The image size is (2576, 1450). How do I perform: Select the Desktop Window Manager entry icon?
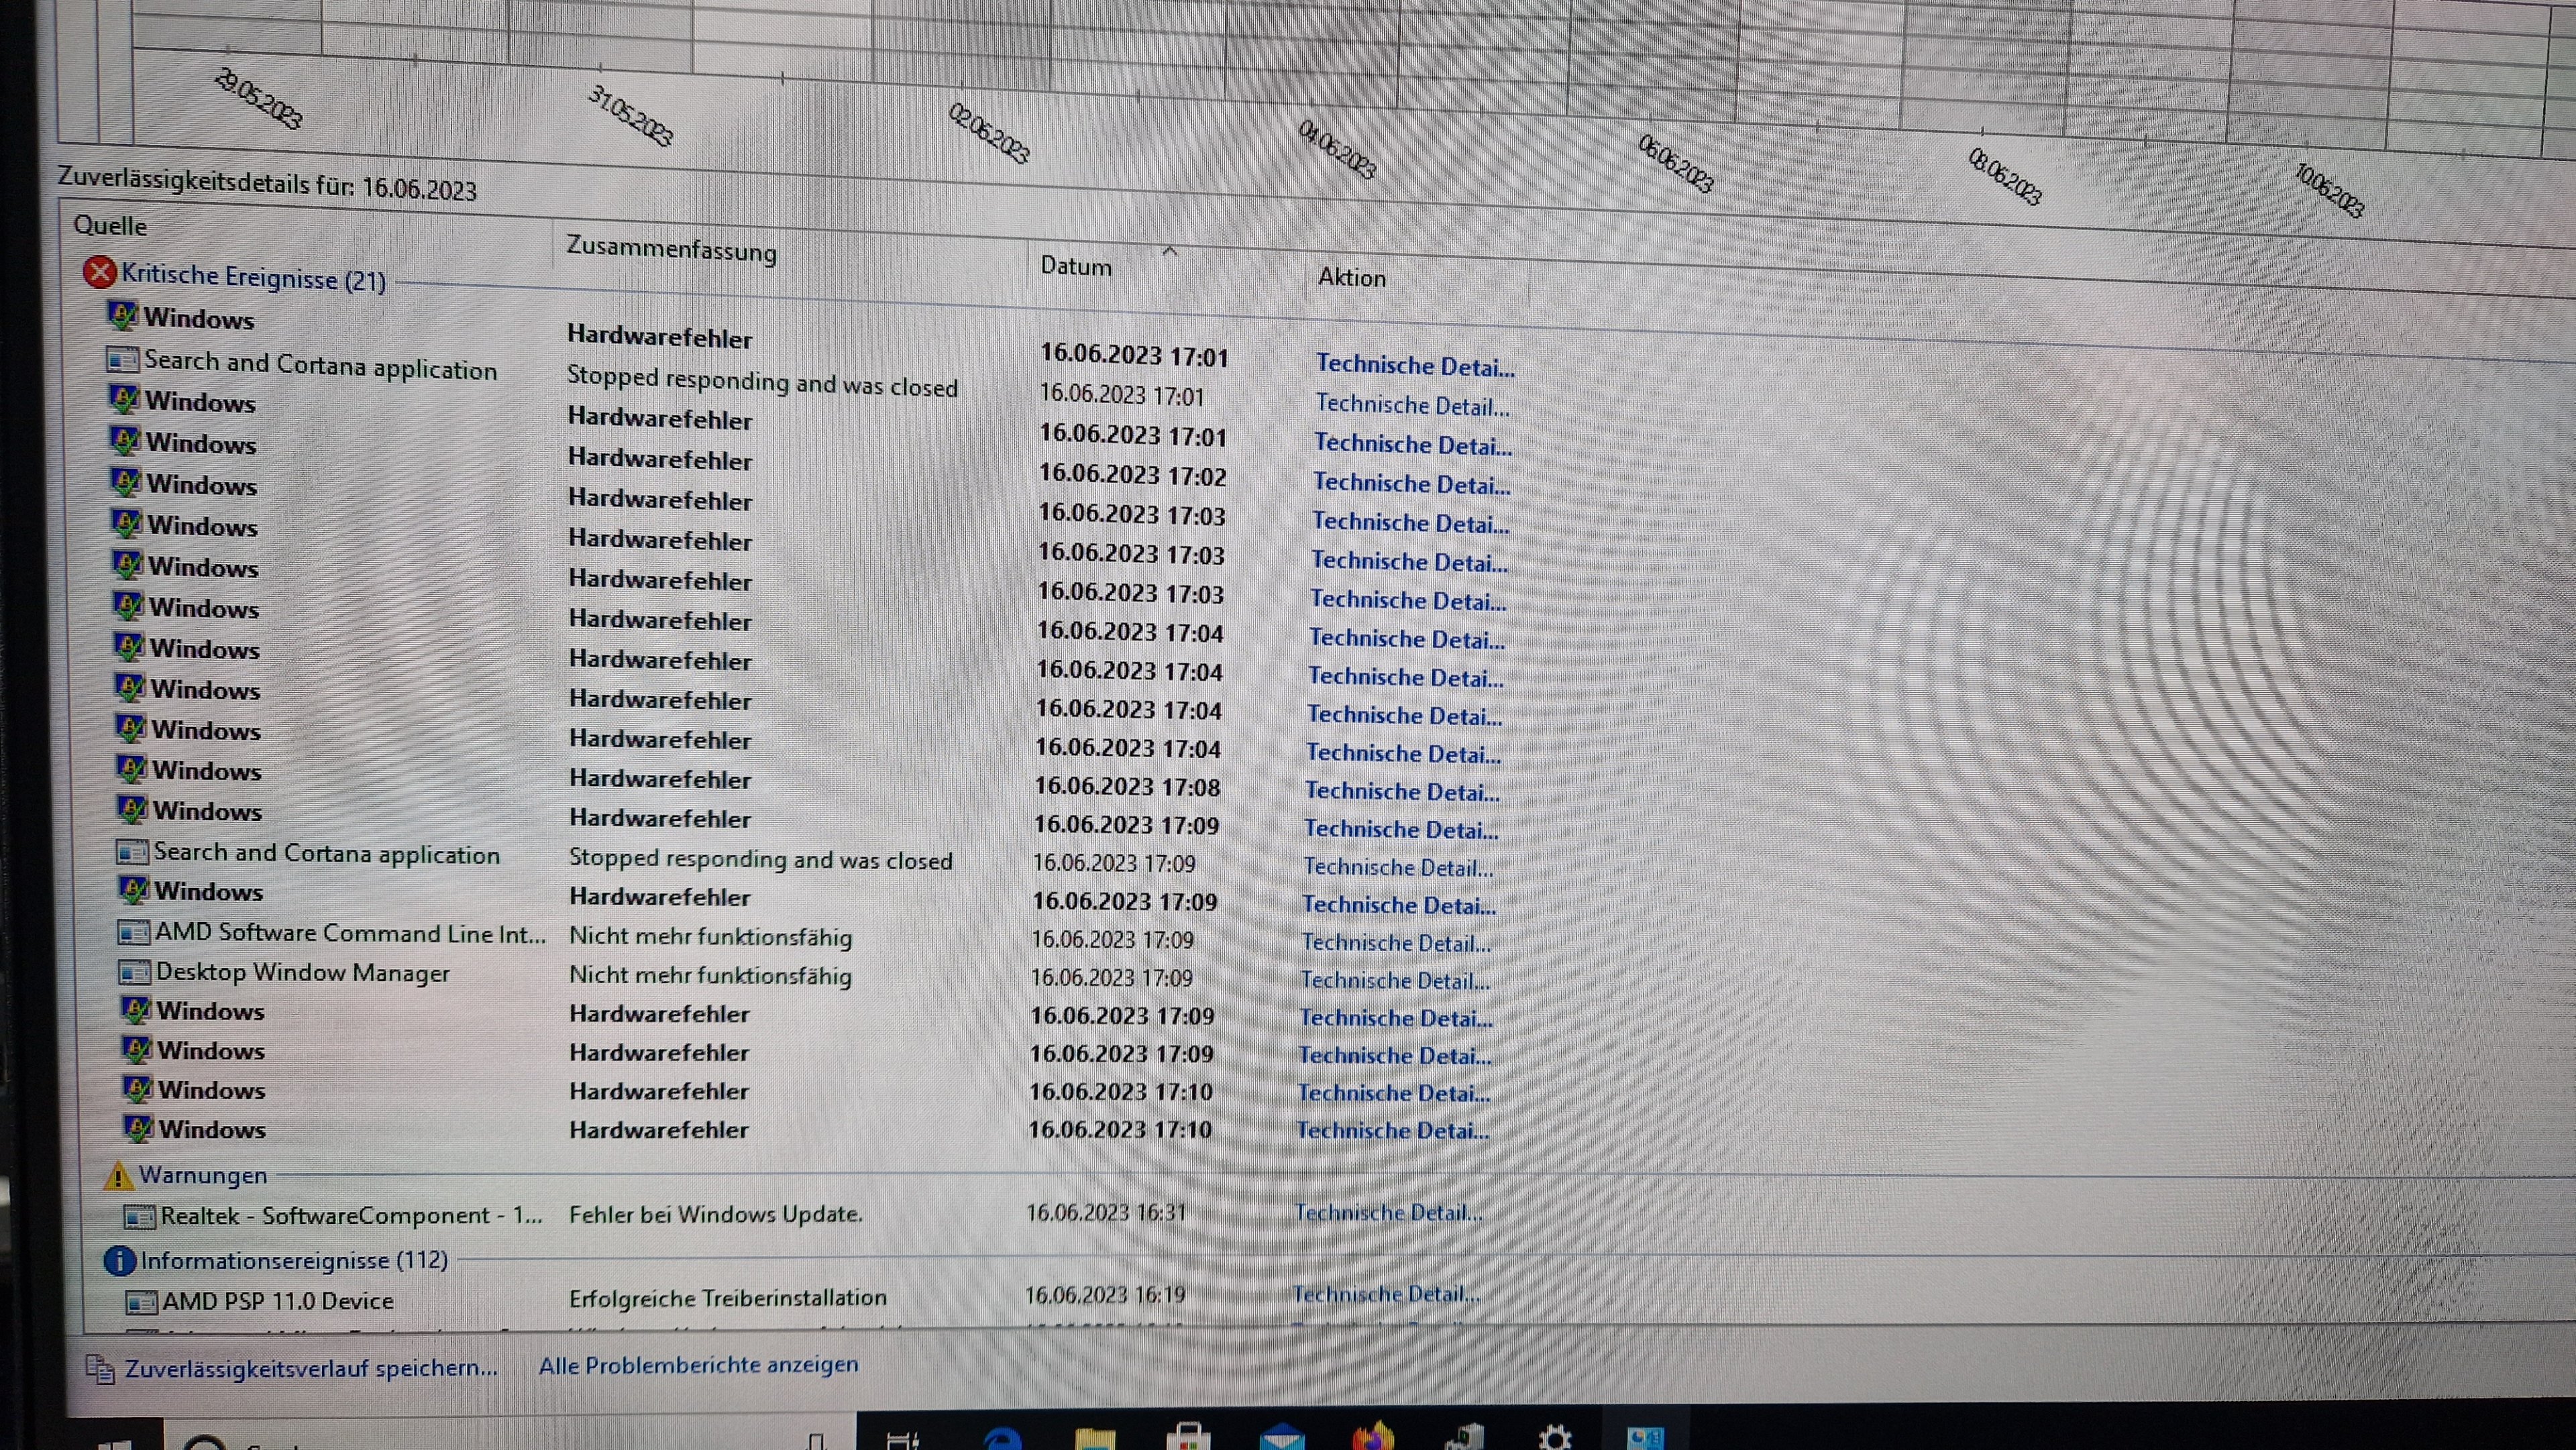point(134,972)
